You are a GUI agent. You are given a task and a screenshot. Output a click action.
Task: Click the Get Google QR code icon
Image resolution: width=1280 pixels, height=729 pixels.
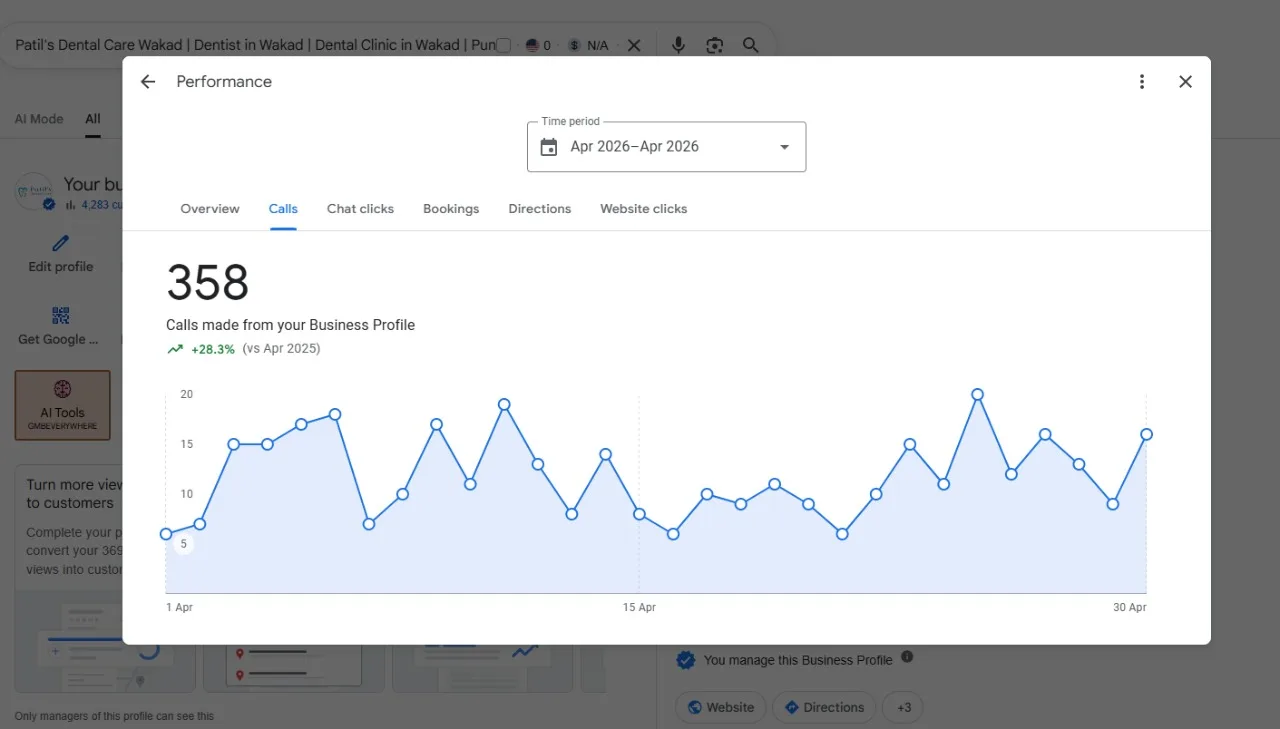coord(61,316)
